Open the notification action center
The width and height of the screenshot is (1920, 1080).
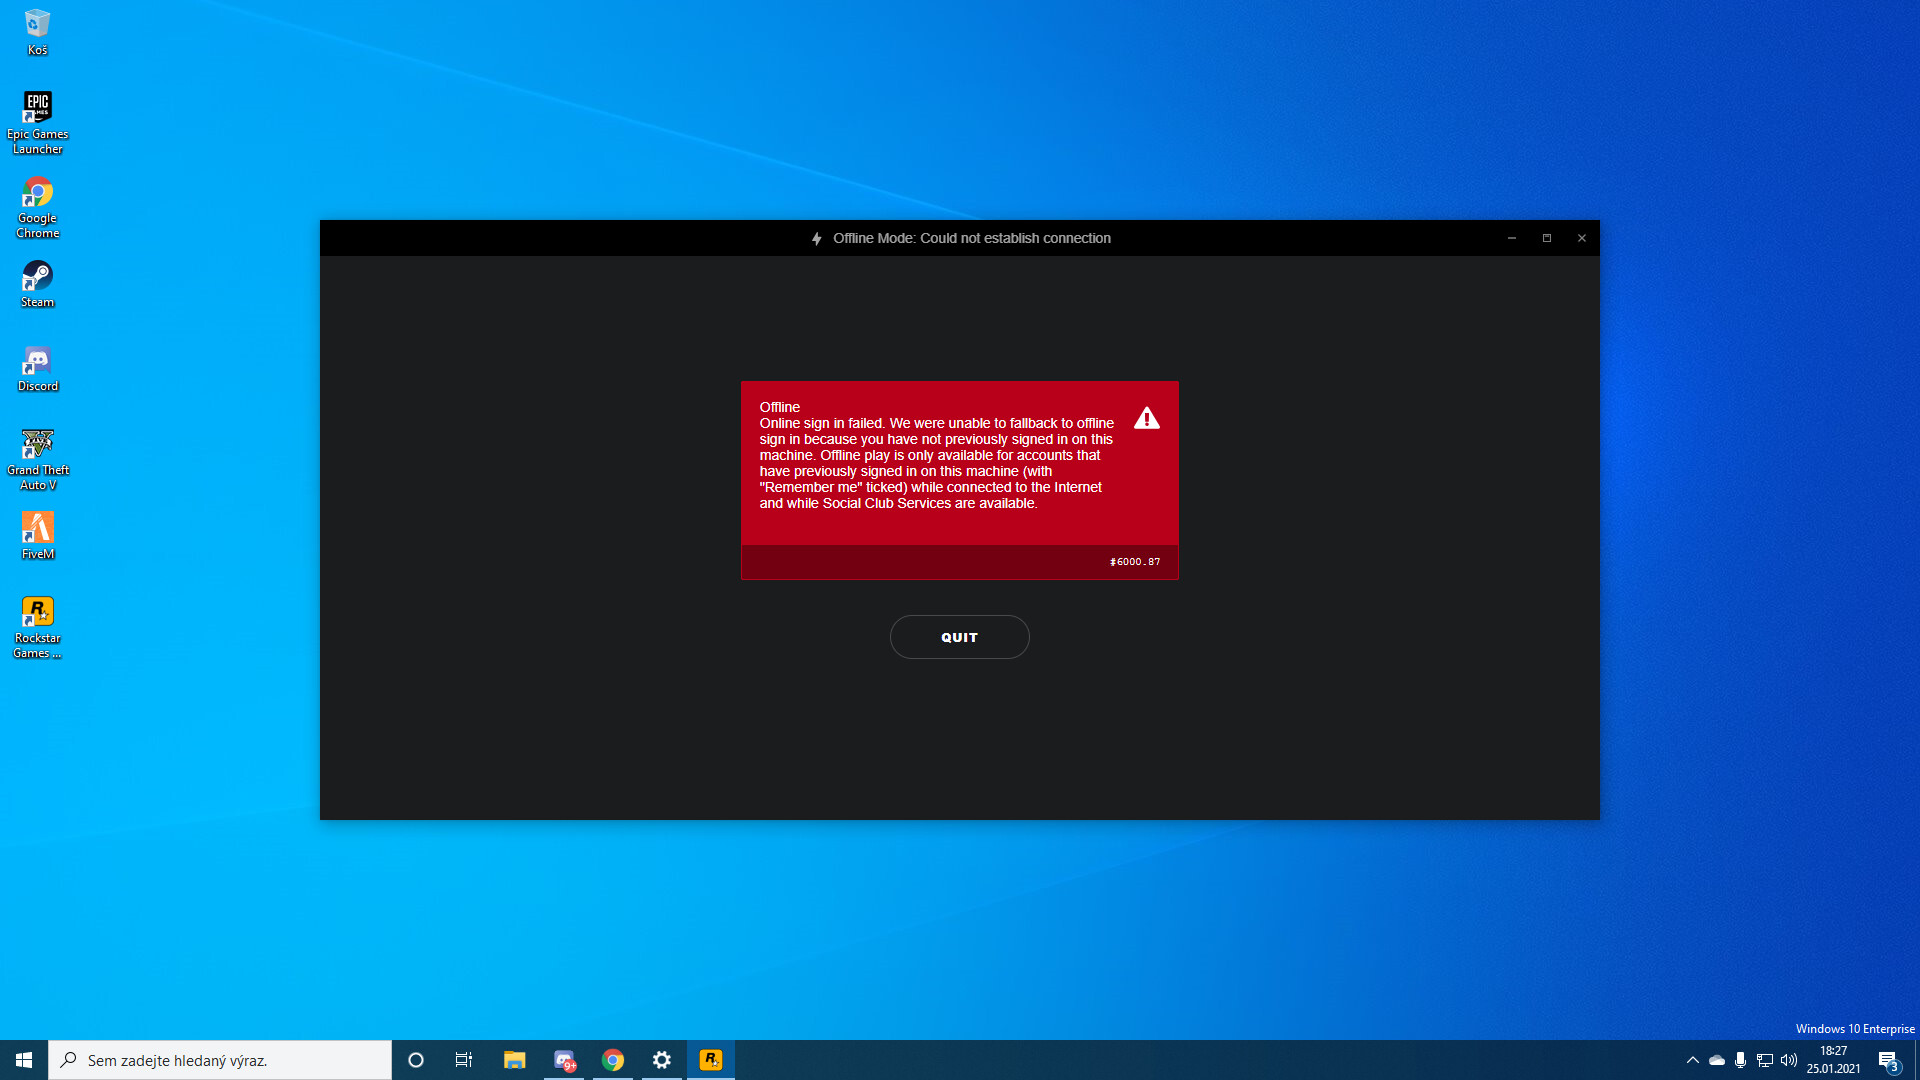(x=1888, y=1060)
